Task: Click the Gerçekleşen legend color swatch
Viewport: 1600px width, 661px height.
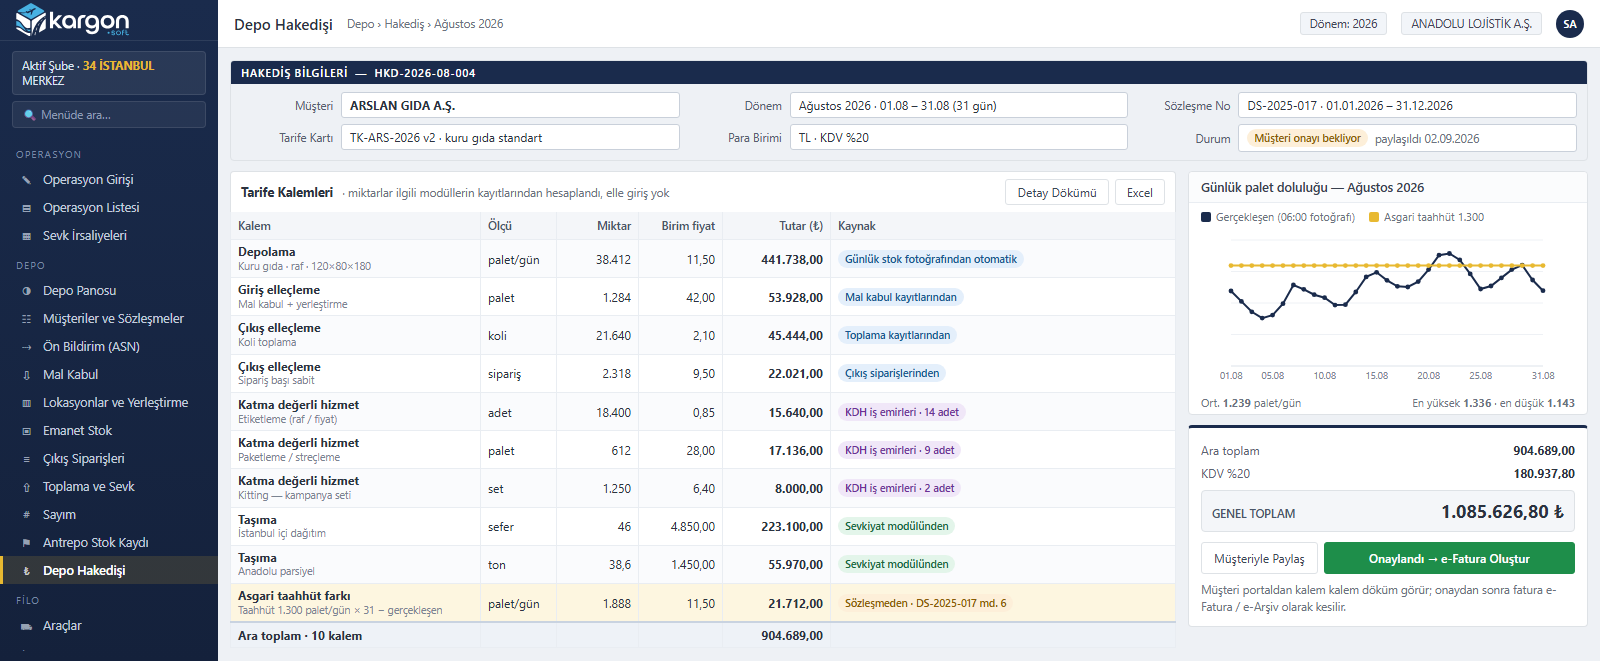Action: point(1206,217)
